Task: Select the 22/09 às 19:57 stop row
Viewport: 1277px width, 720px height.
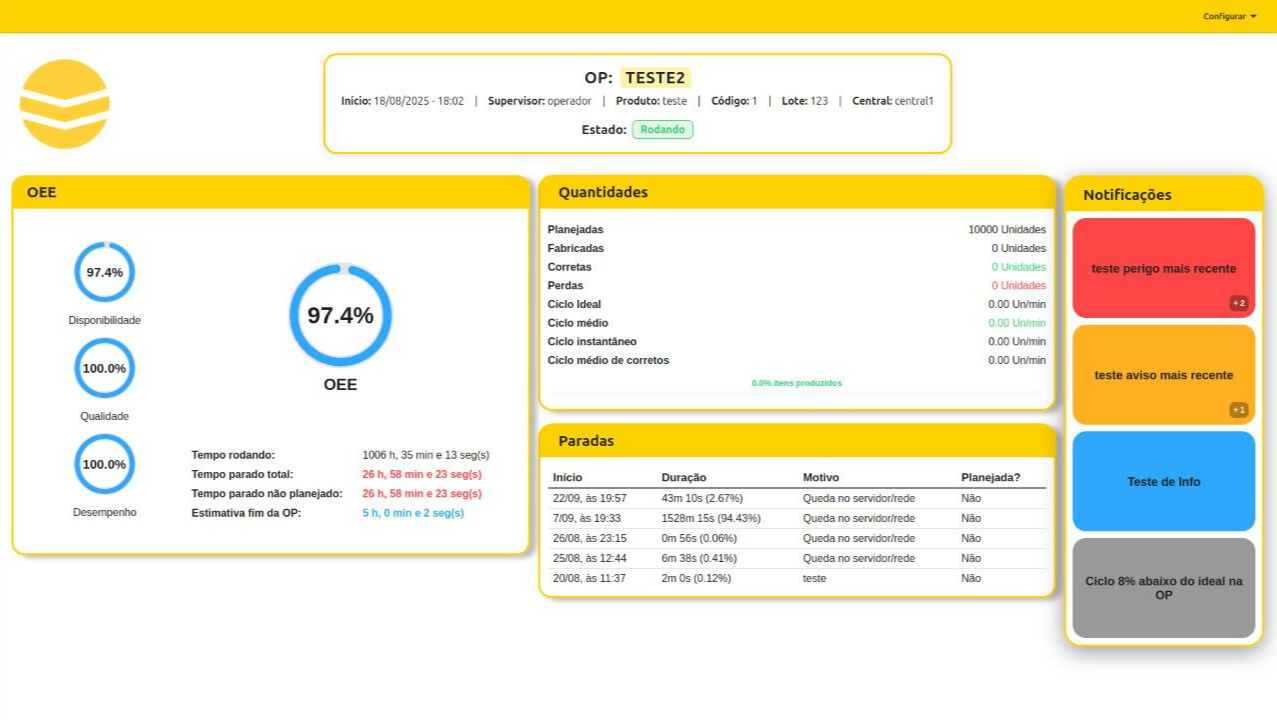Action: [x=796, y=498]
